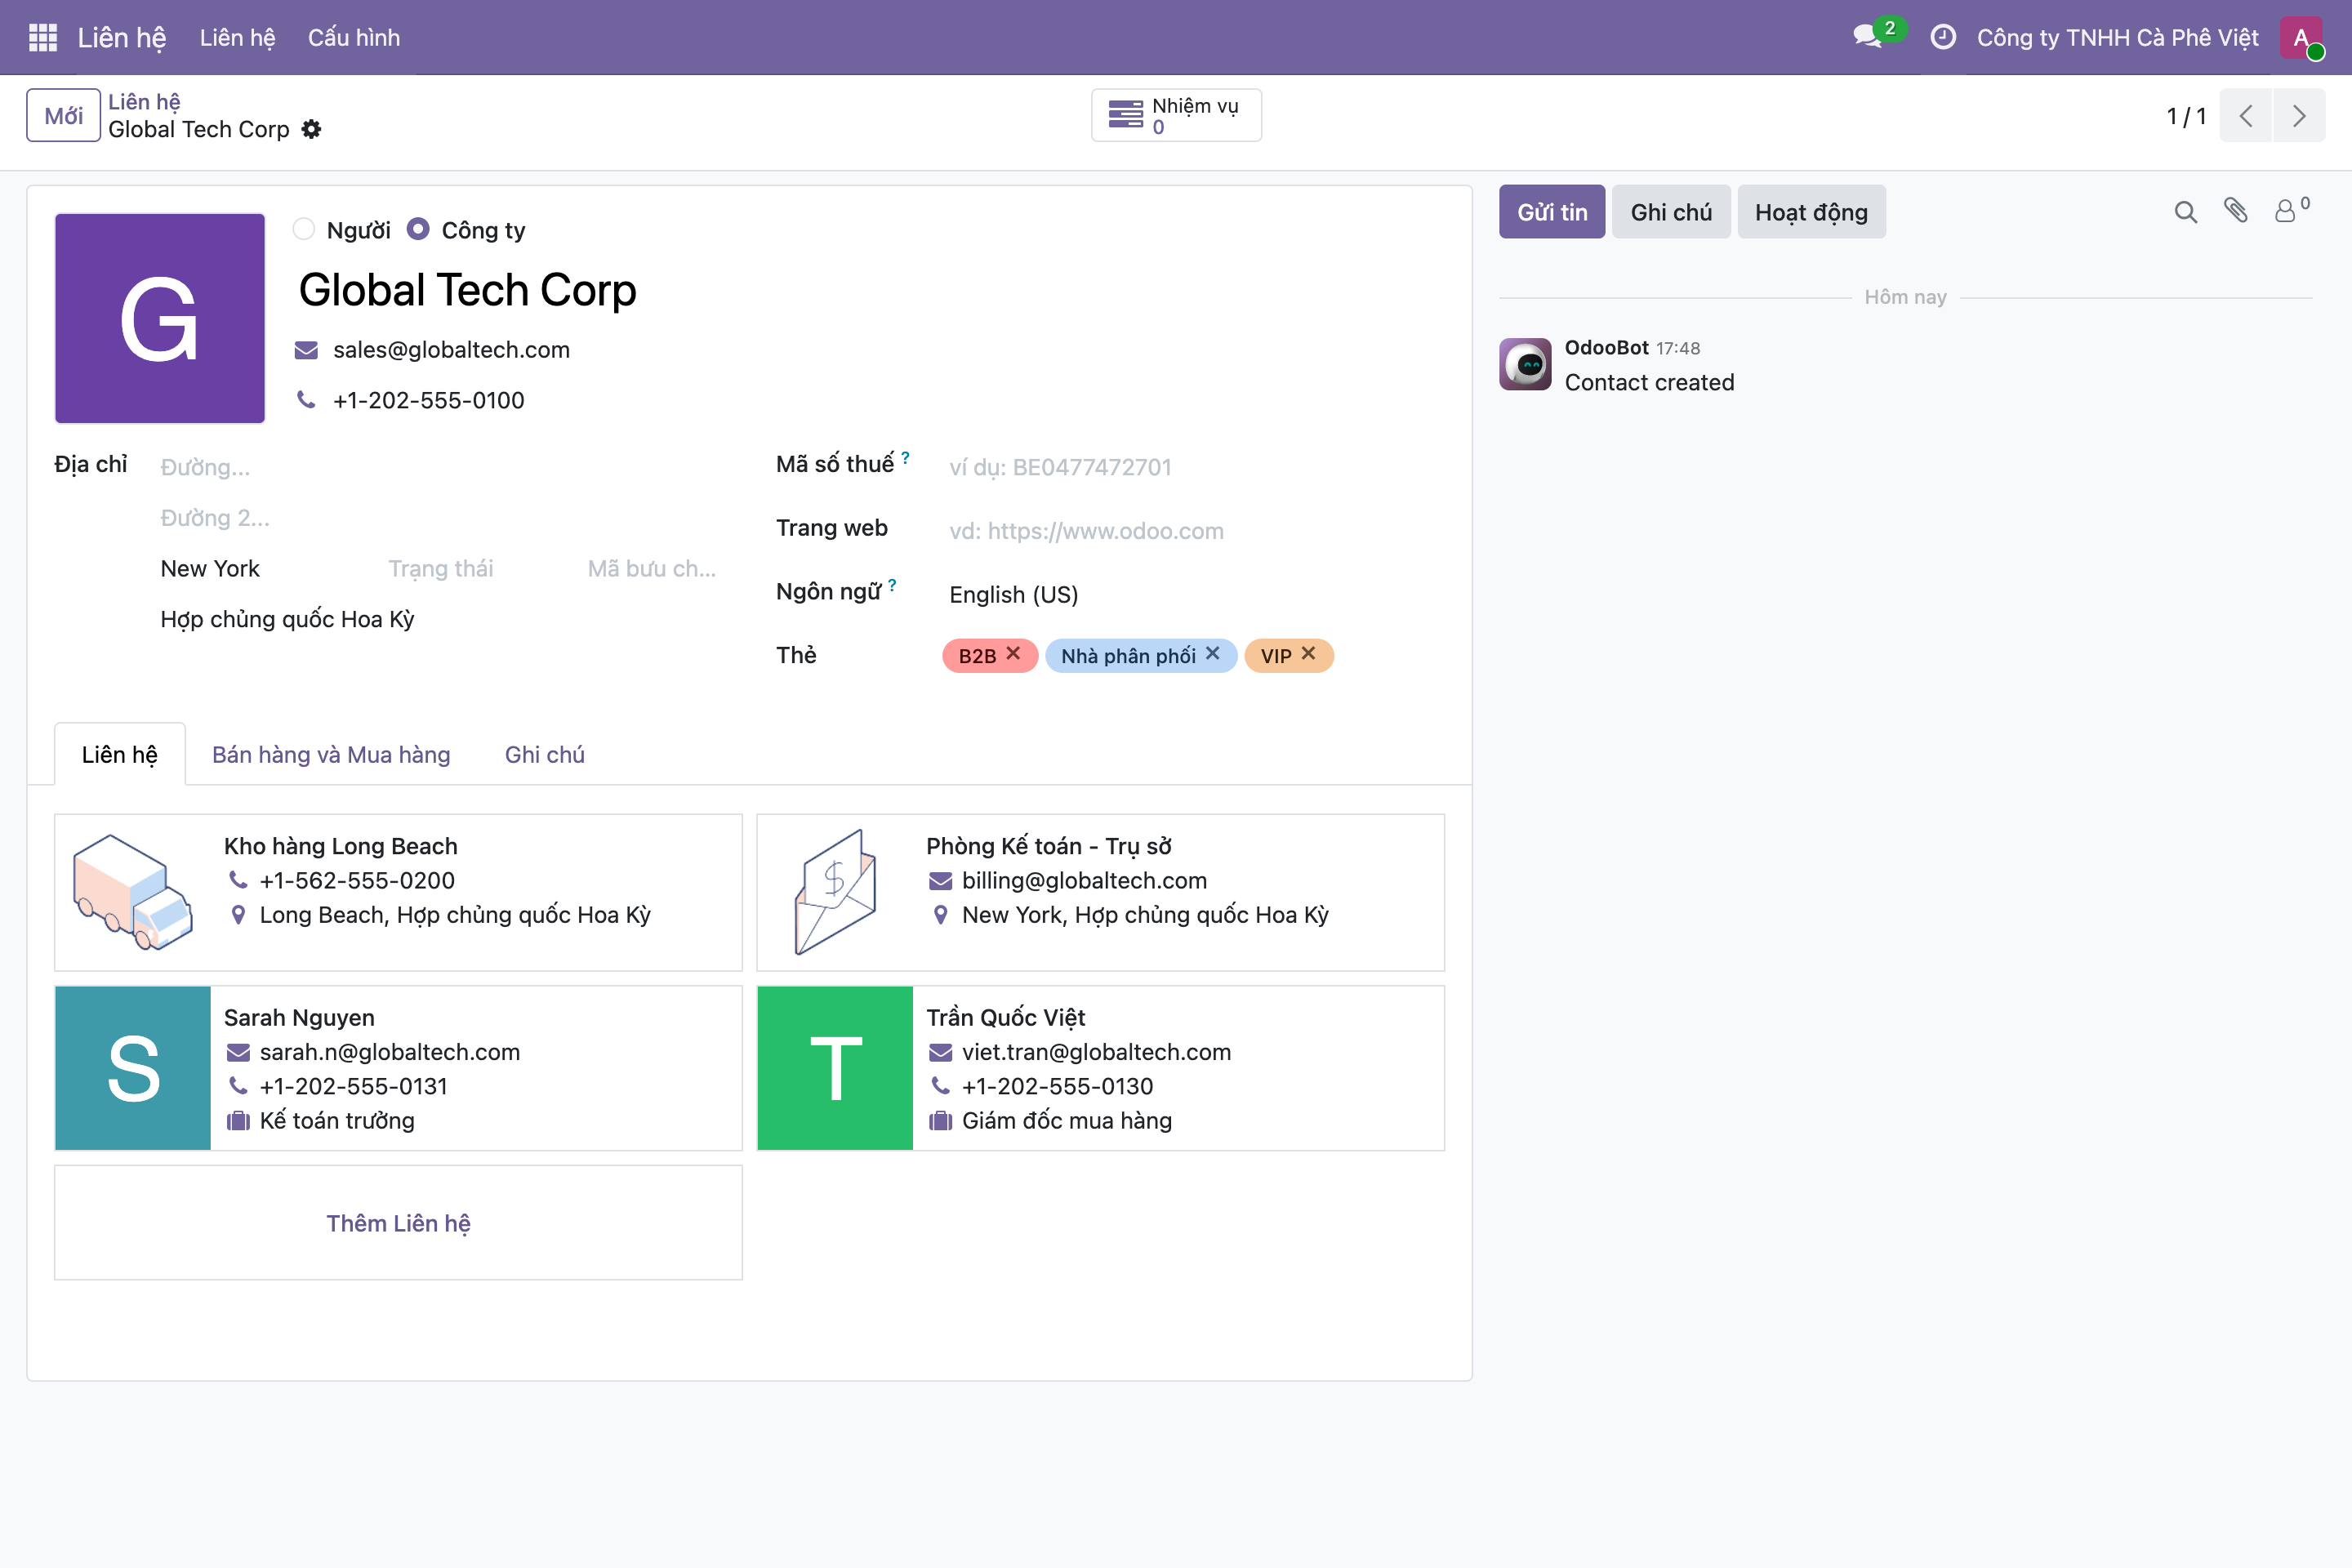Click the invoice envelope icon for Phòng Kế toán

click(x=836, y=892)
